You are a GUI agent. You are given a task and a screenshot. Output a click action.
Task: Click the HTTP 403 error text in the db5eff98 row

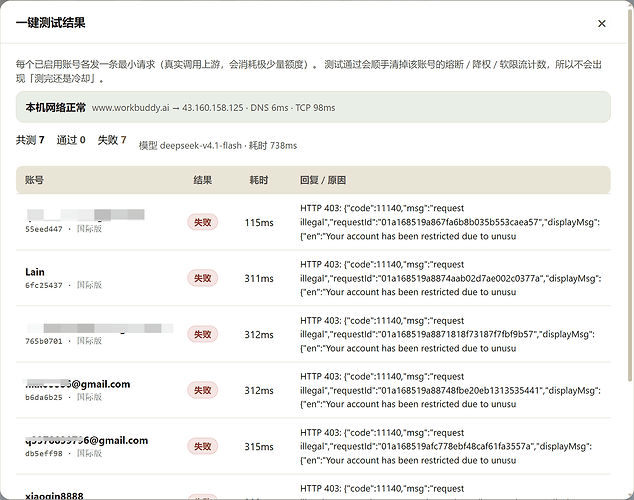click(446, 446)
